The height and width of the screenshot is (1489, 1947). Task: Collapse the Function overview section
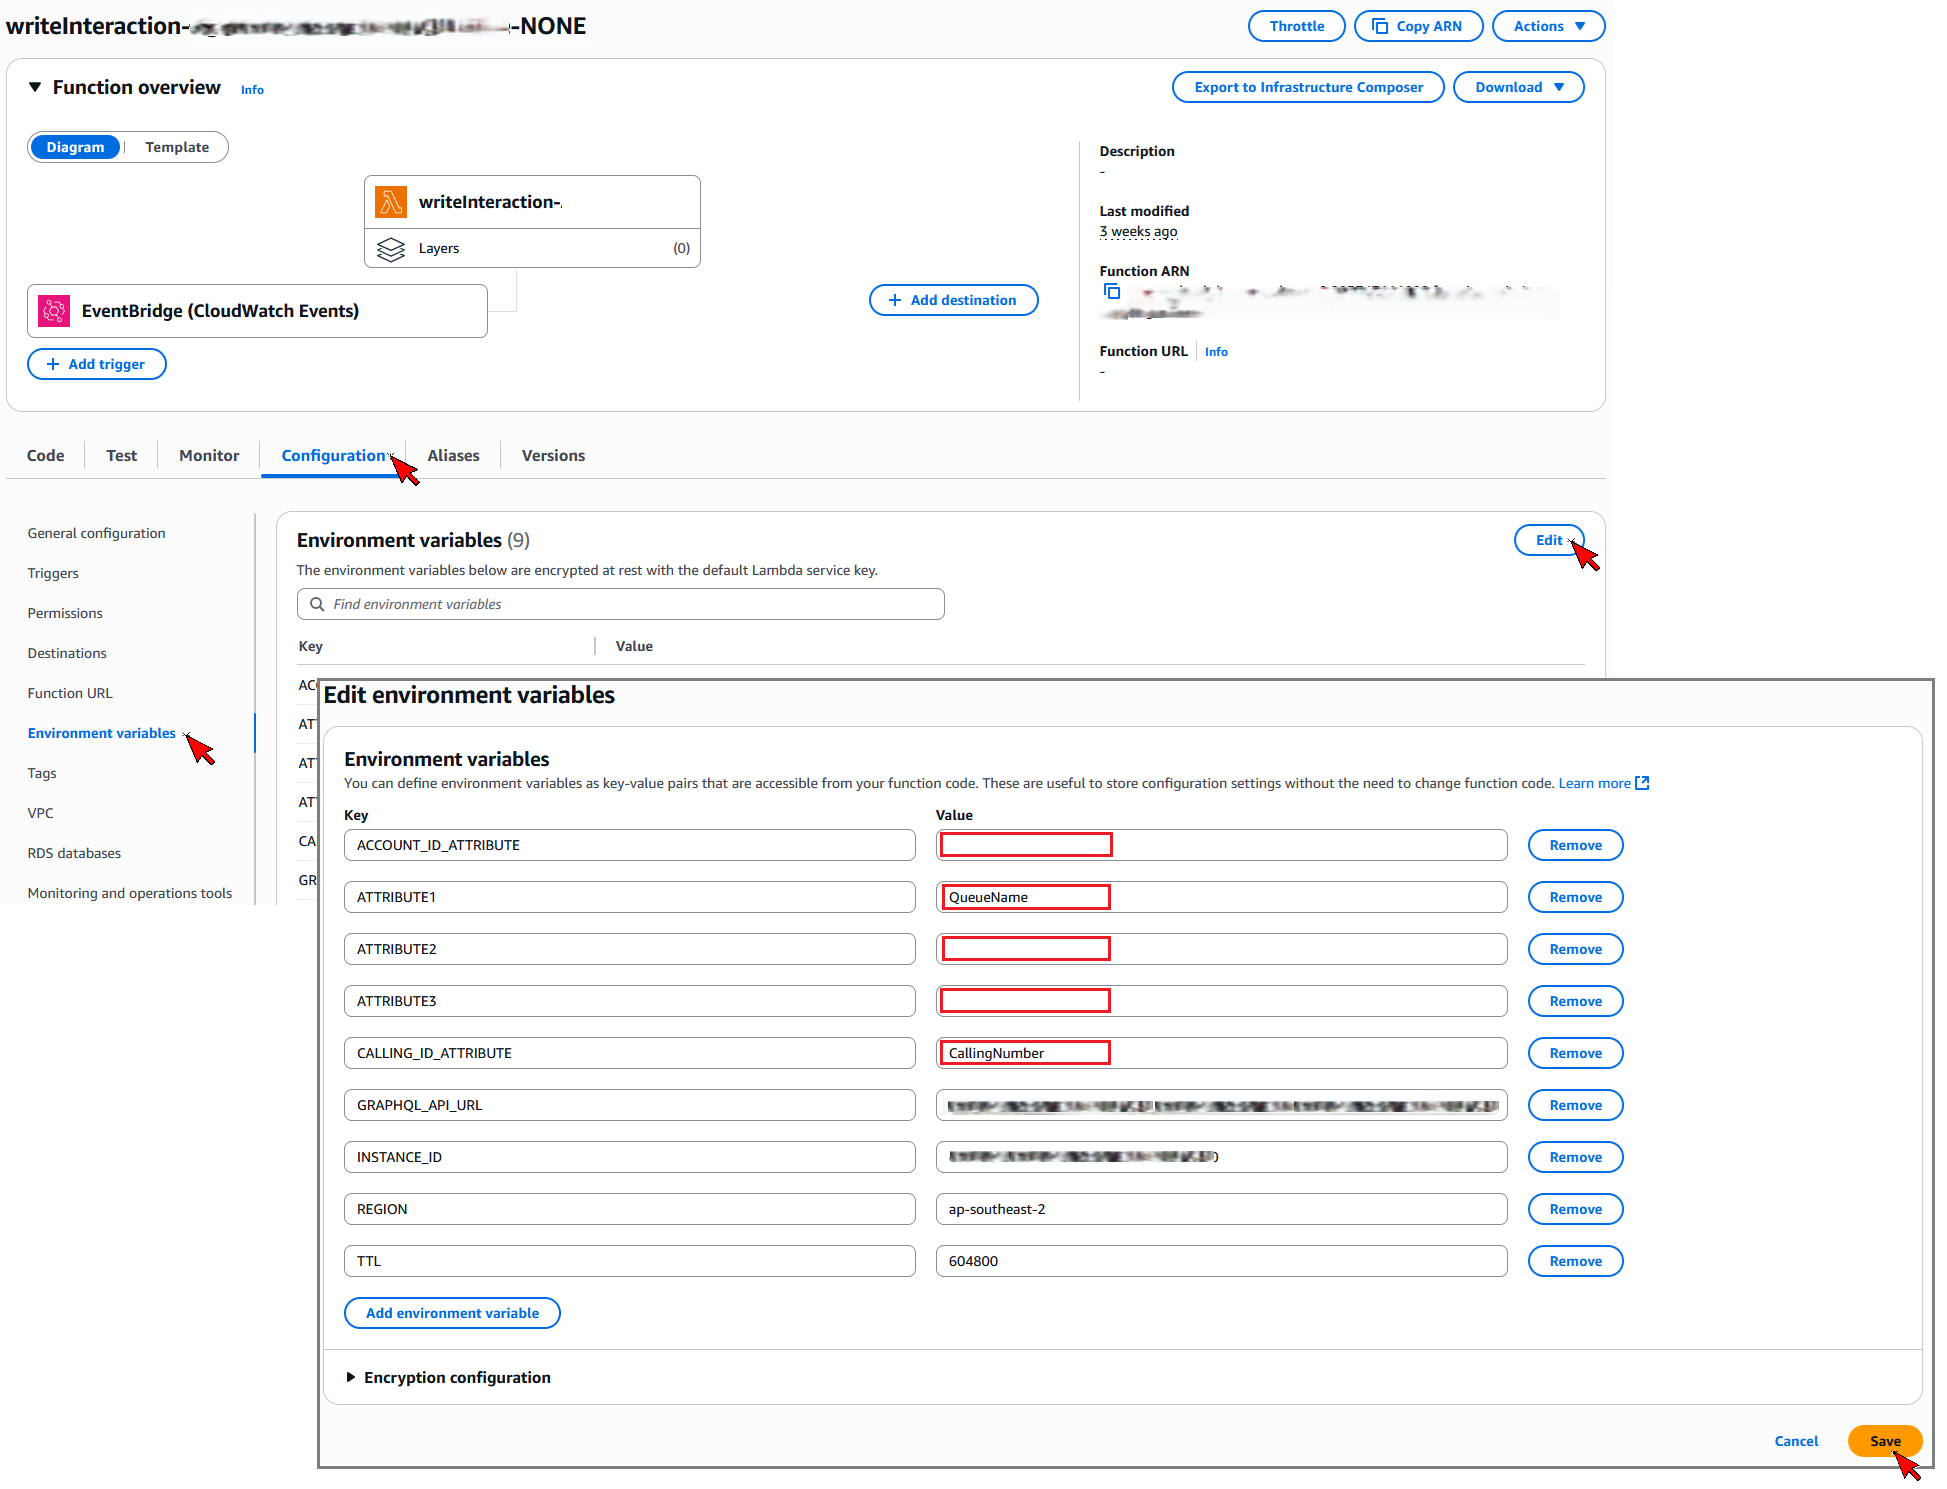(x=35, y=87)
